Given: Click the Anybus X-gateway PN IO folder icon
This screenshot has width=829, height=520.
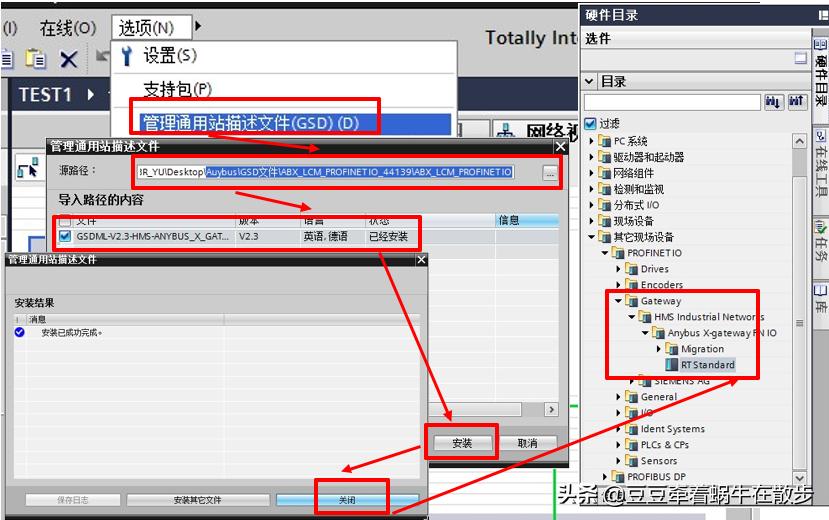Looking at the screenshot, I should (x=658, y=332).
